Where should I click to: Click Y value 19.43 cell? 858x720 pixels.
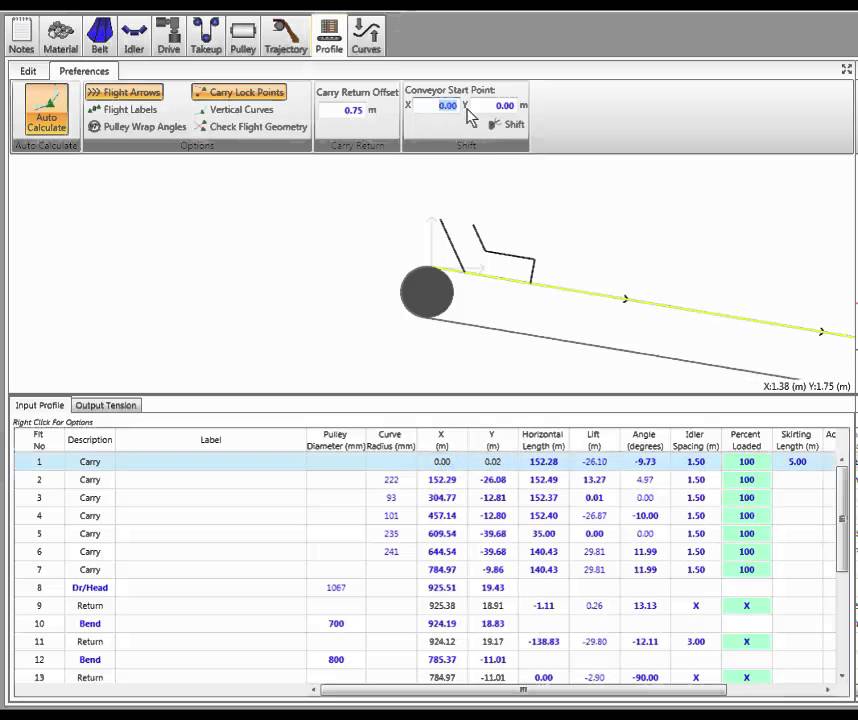(492, 588)
